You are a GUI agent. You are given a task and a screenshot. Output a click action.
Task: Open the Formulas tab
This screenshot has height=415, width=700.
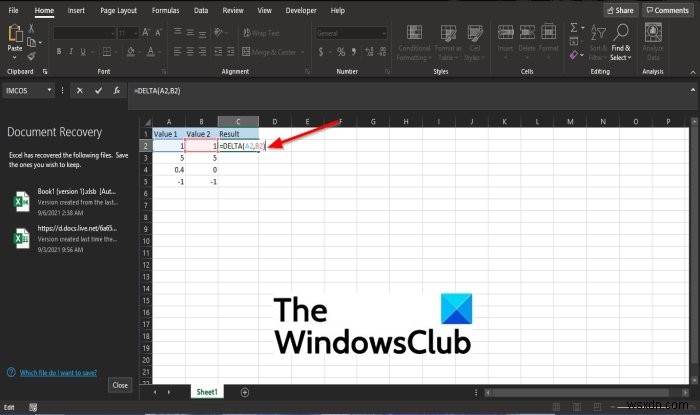[x=165, y=10]
